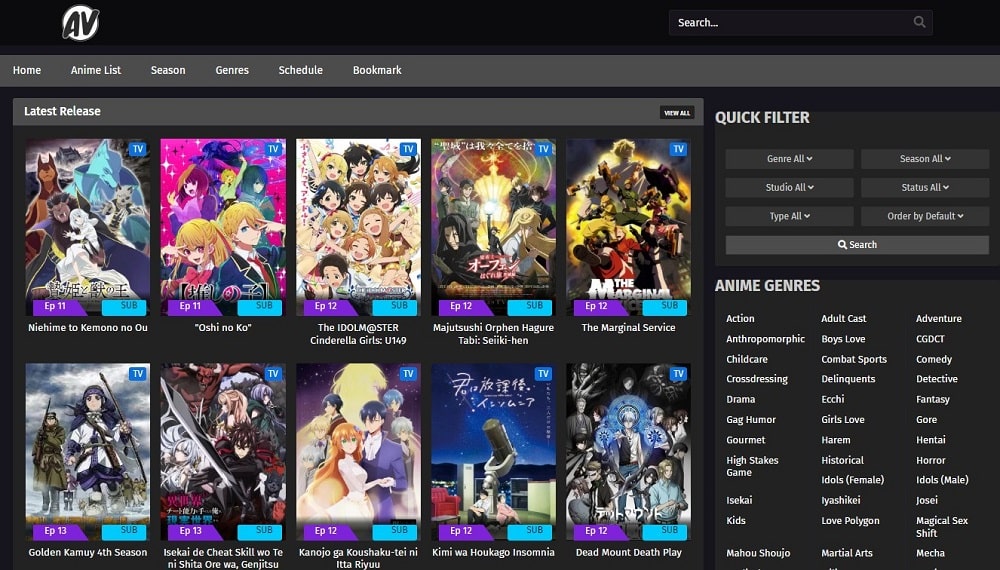
Task: Open the Anime List menu item
Action: (x=96, y=70)
